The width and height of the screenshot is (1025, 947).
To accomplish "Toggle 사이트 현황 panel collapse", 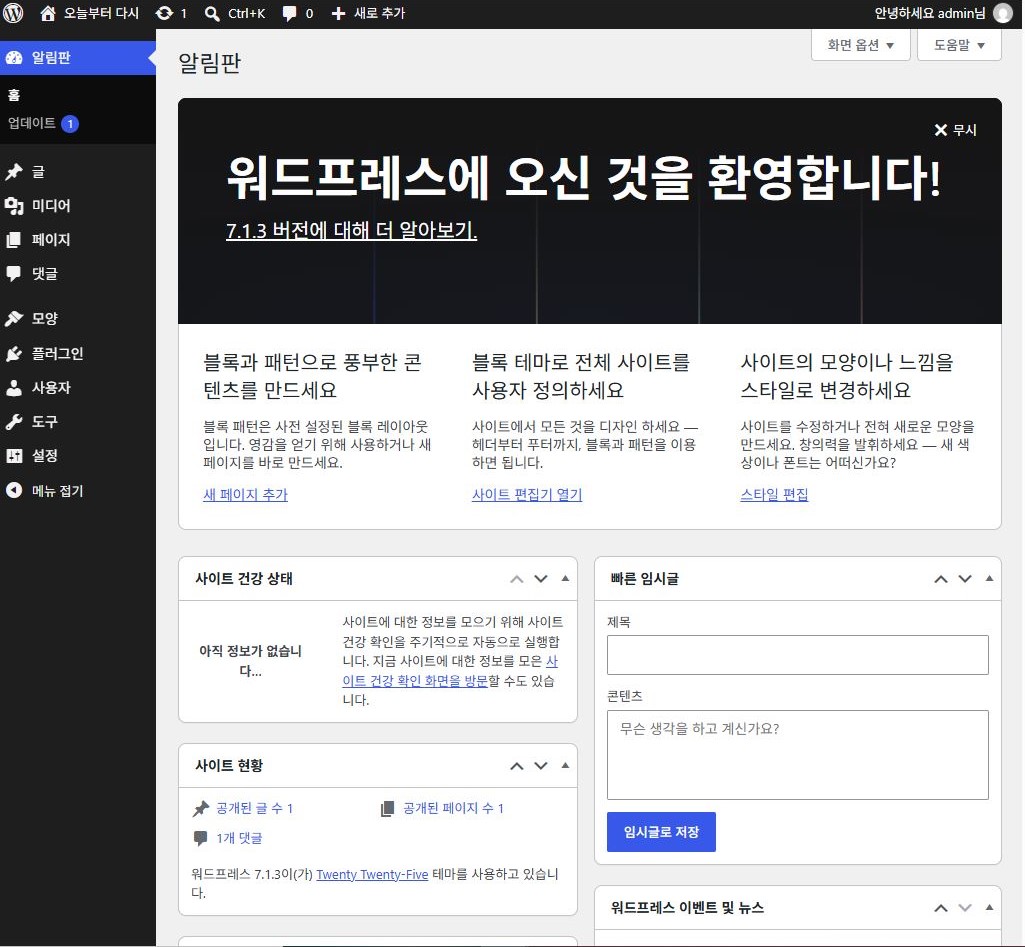I will click(x=565, y=765).
